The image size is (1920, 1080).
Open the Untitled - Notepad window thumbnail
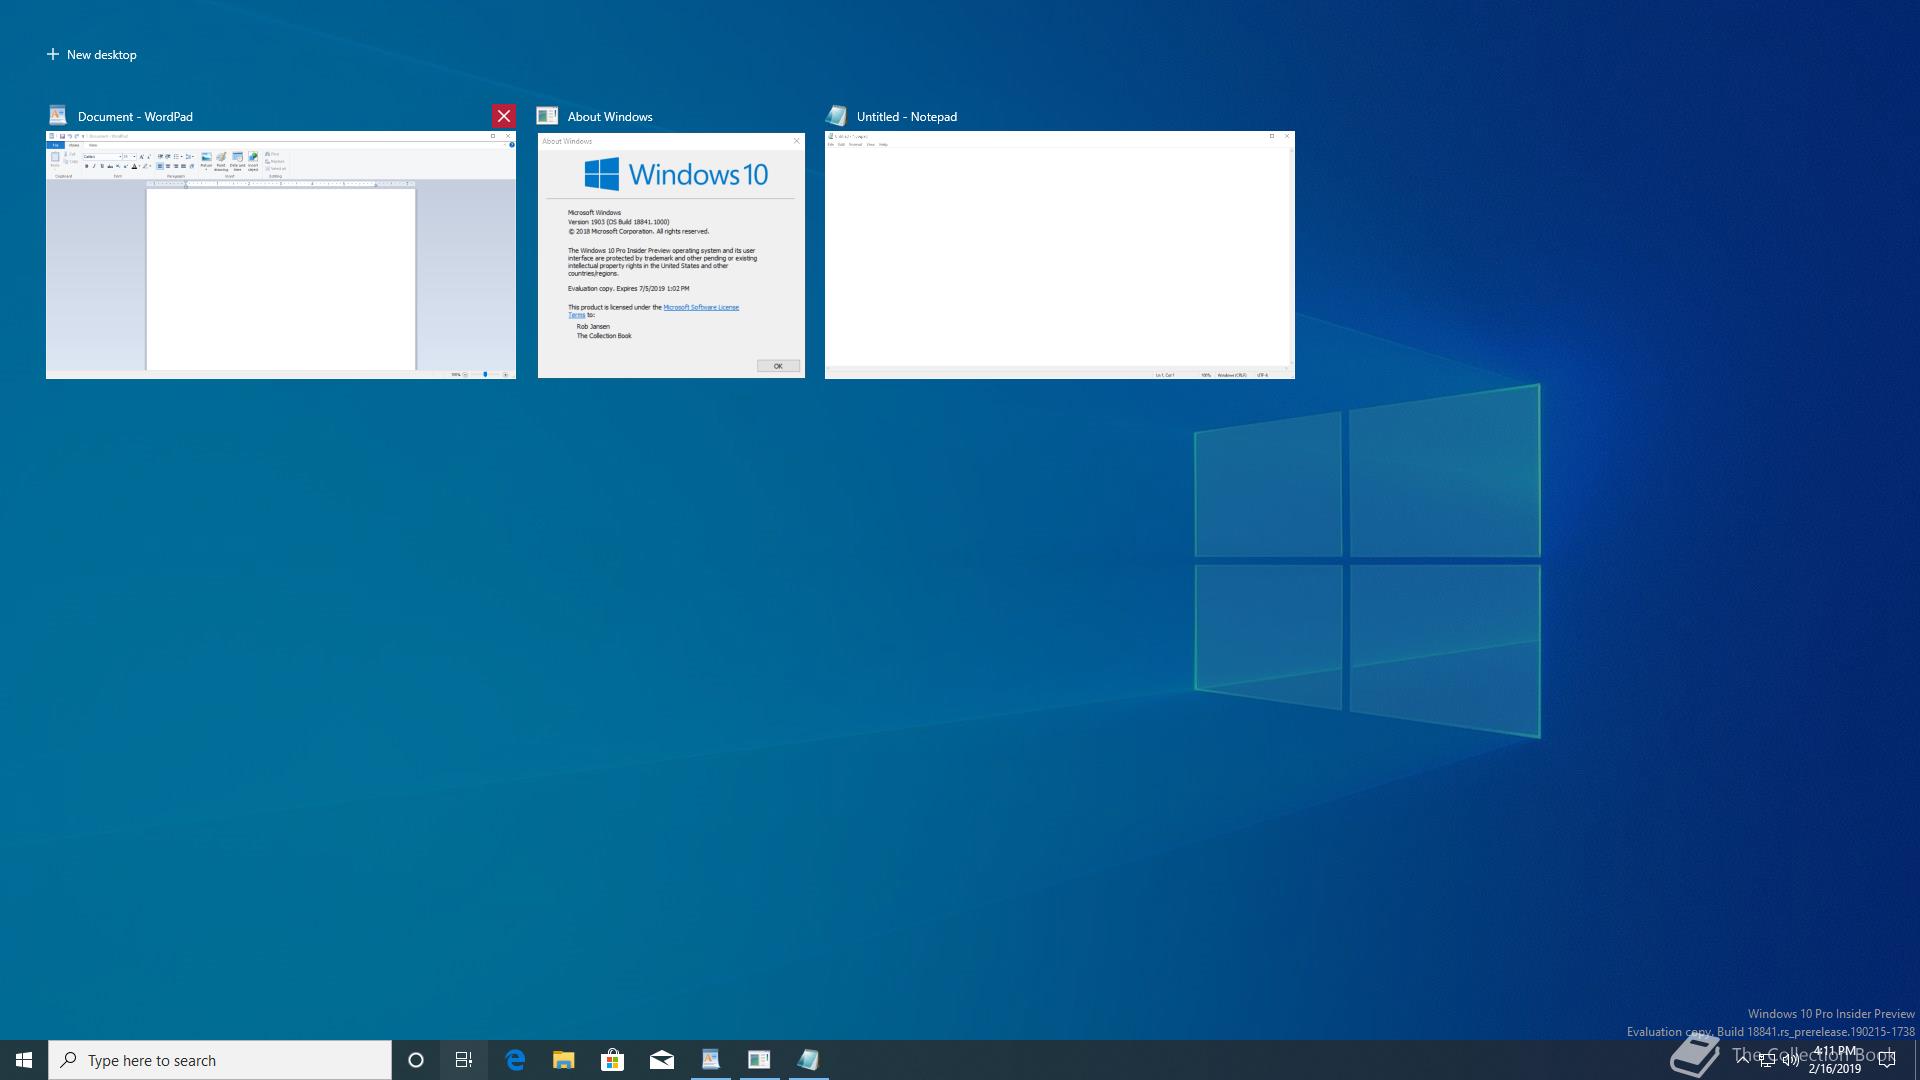click(x=1060, y=255)
